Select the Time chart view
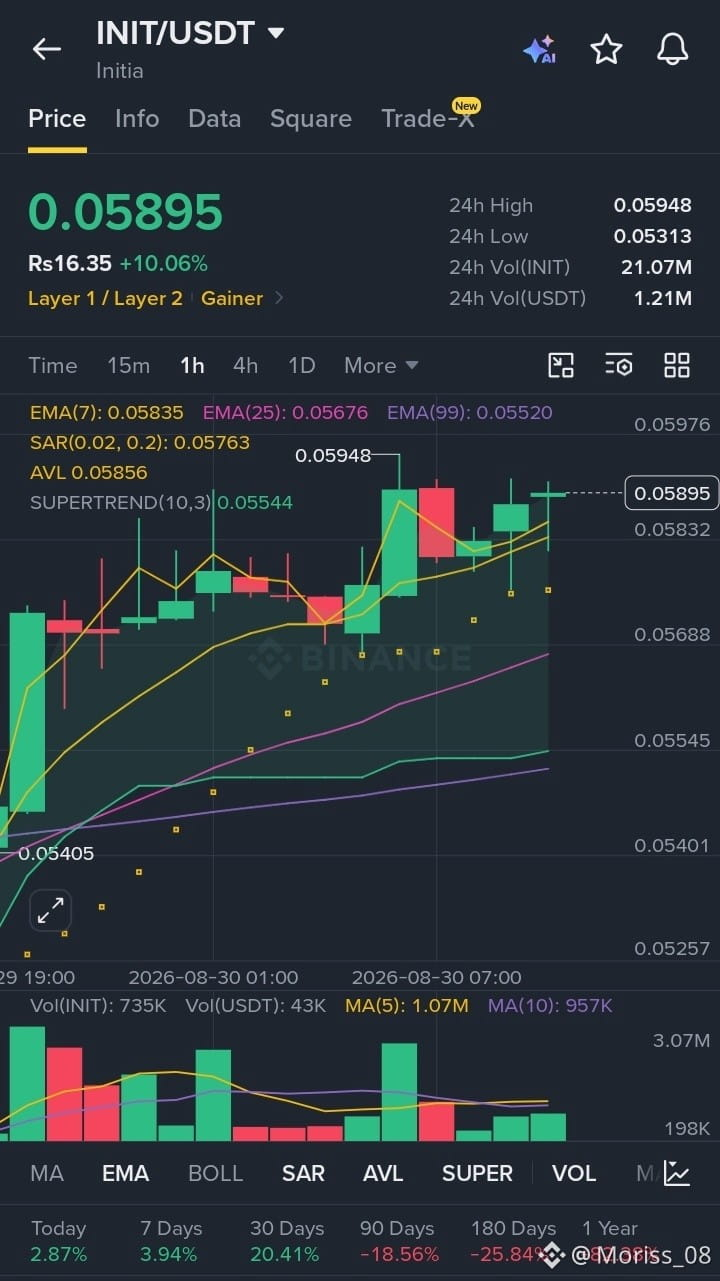The height and width of the screenshot is (1281, 720). point(53,366)
